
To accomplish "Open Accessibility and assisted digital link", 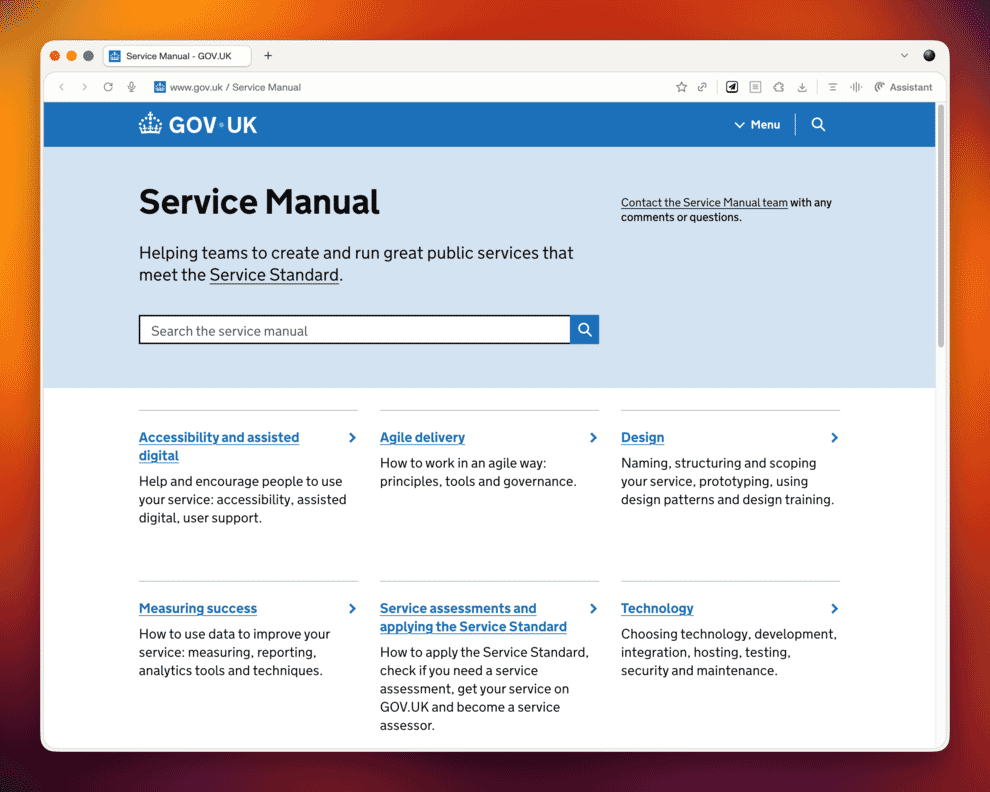I will click(219, 447).
